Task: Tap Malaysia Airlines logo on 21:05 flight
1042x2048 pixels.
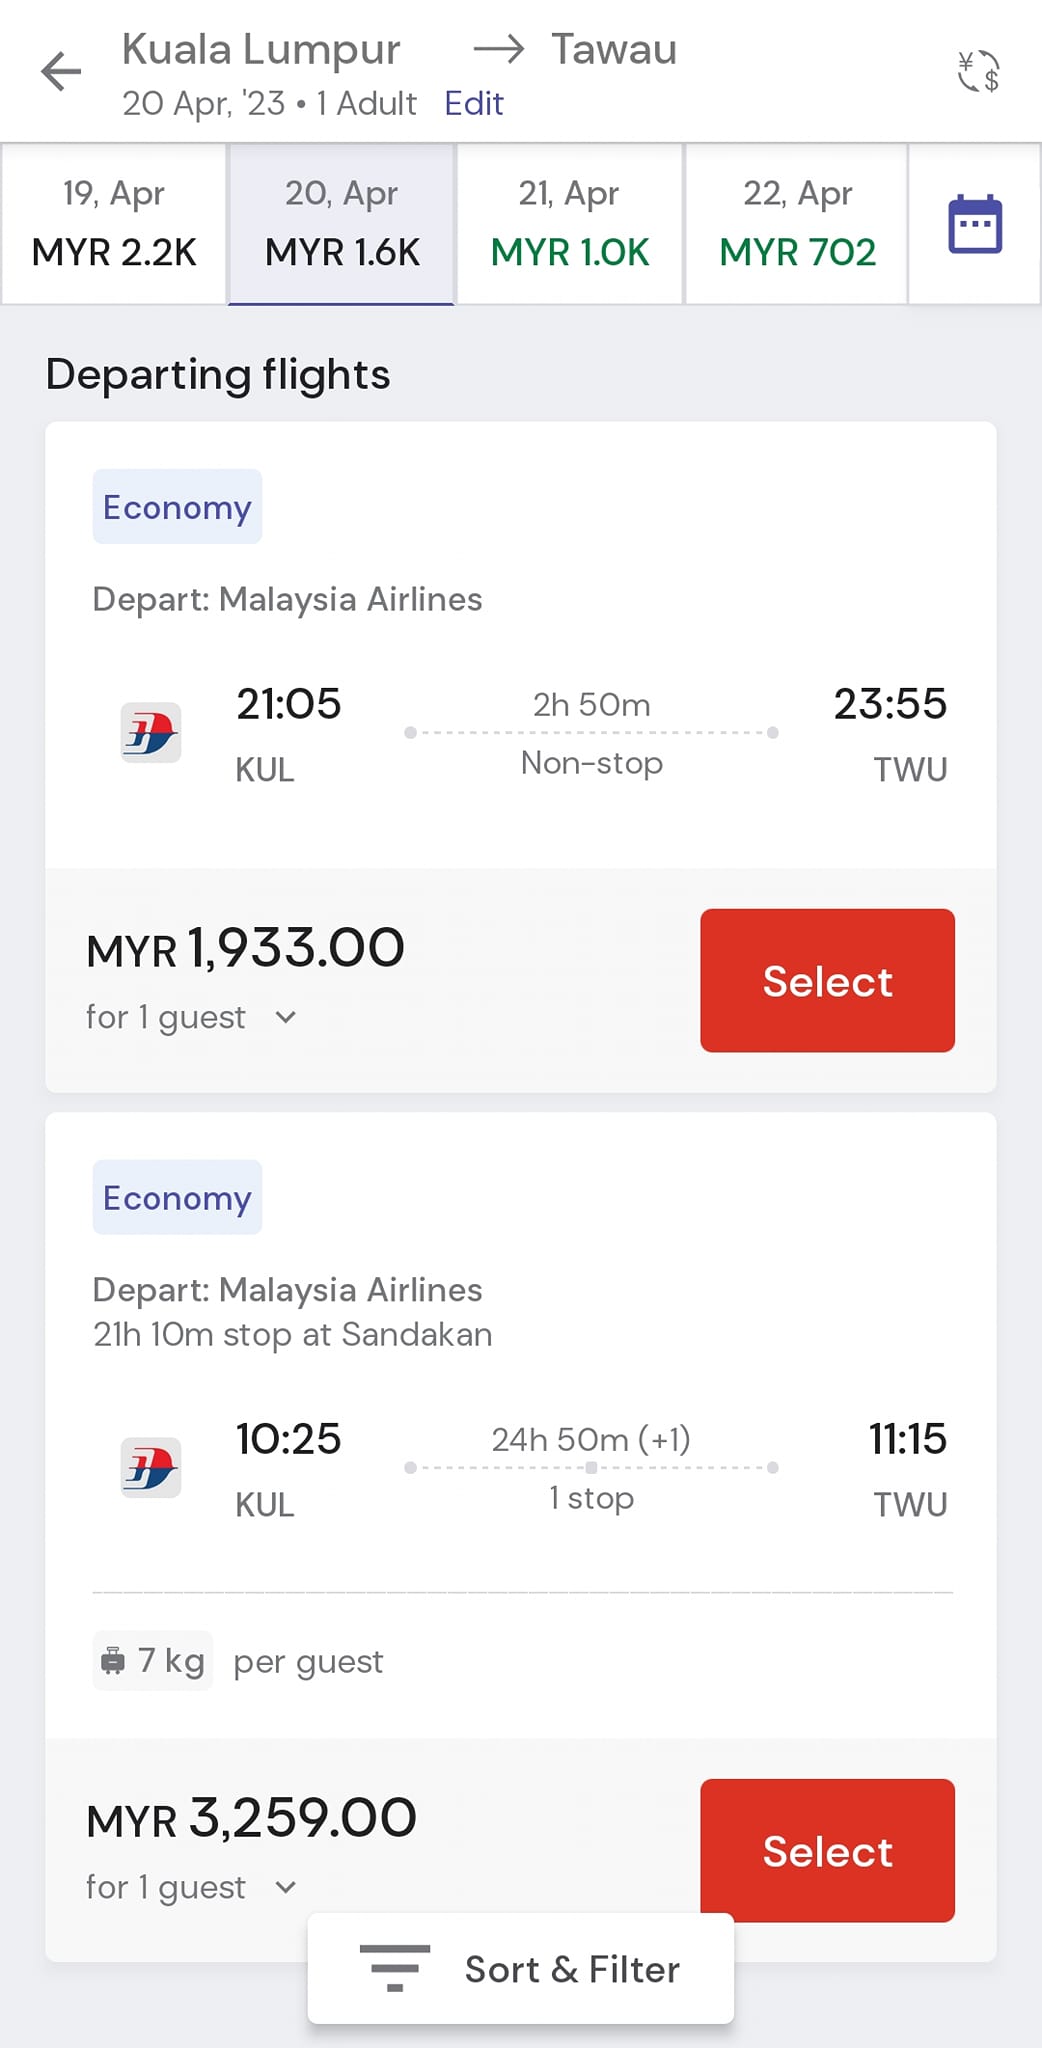Action: point(151,733)
